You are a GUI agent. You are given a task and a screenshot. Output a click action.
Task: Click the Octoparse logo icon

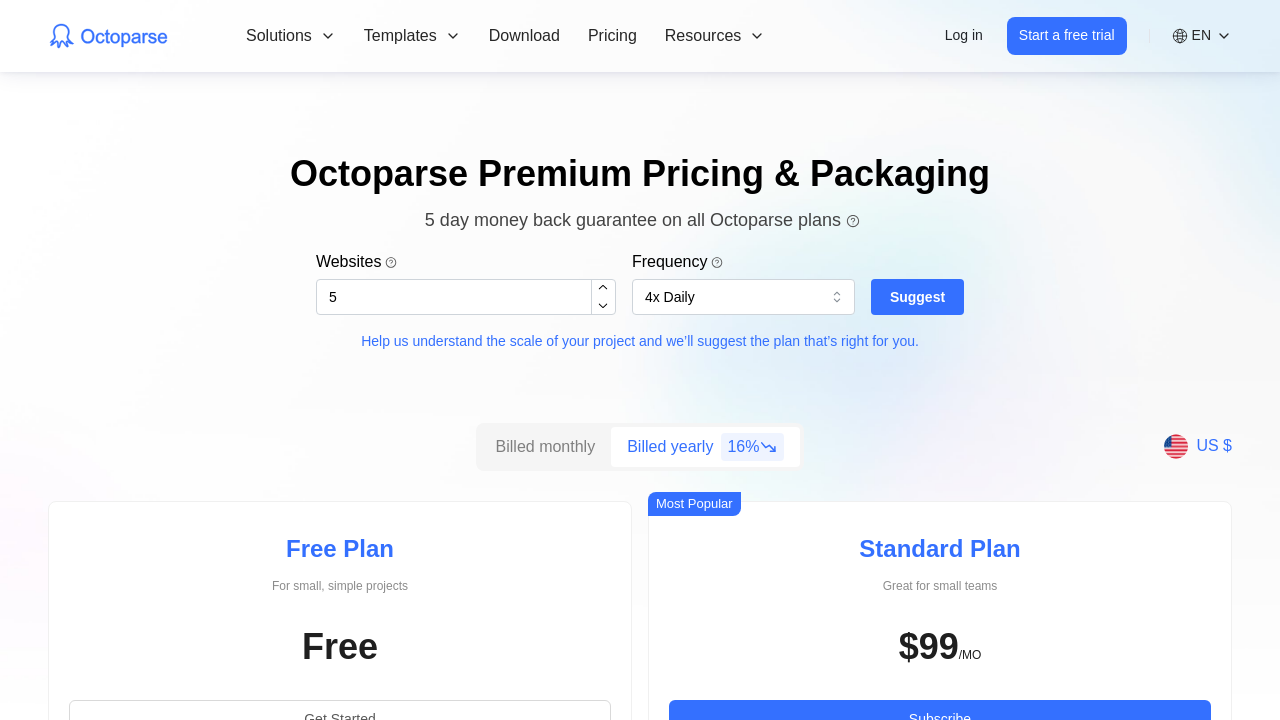click(62, 36)
